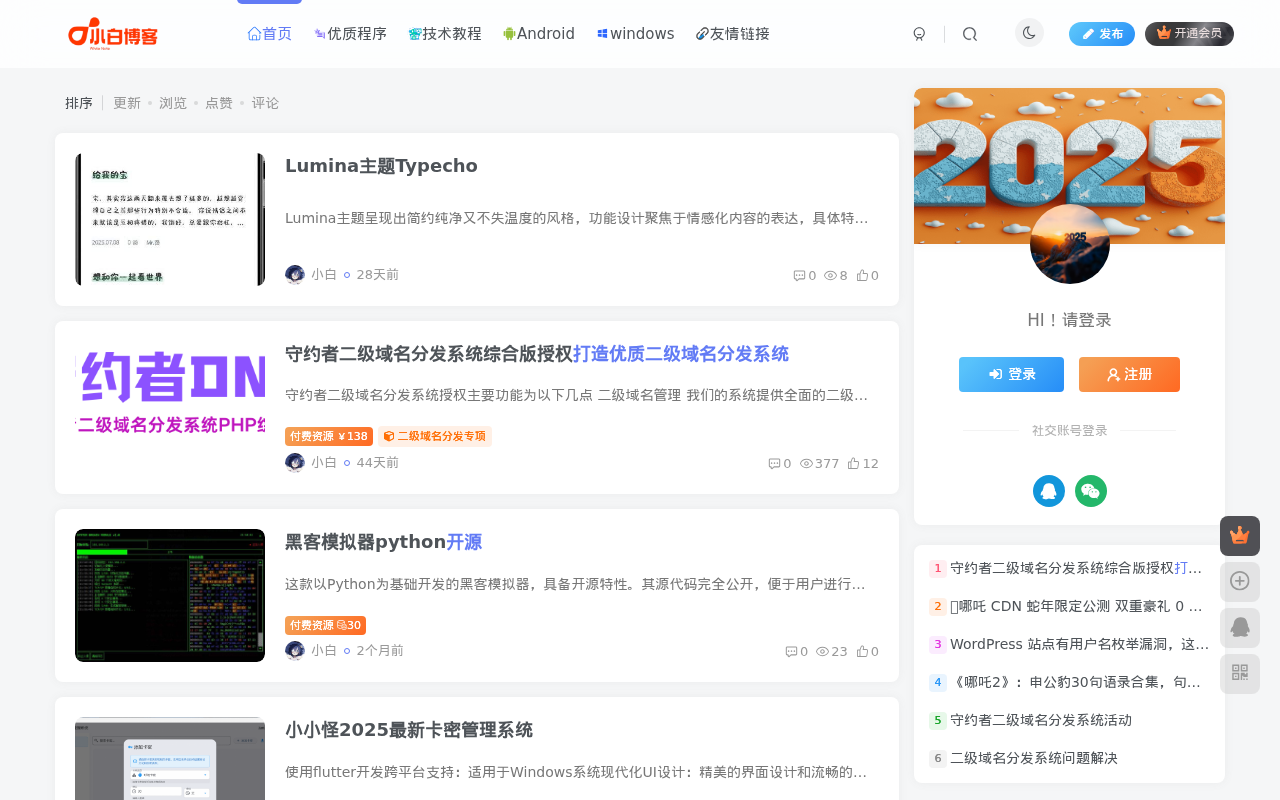Log in with the WeChat icon

point(1090,491)
